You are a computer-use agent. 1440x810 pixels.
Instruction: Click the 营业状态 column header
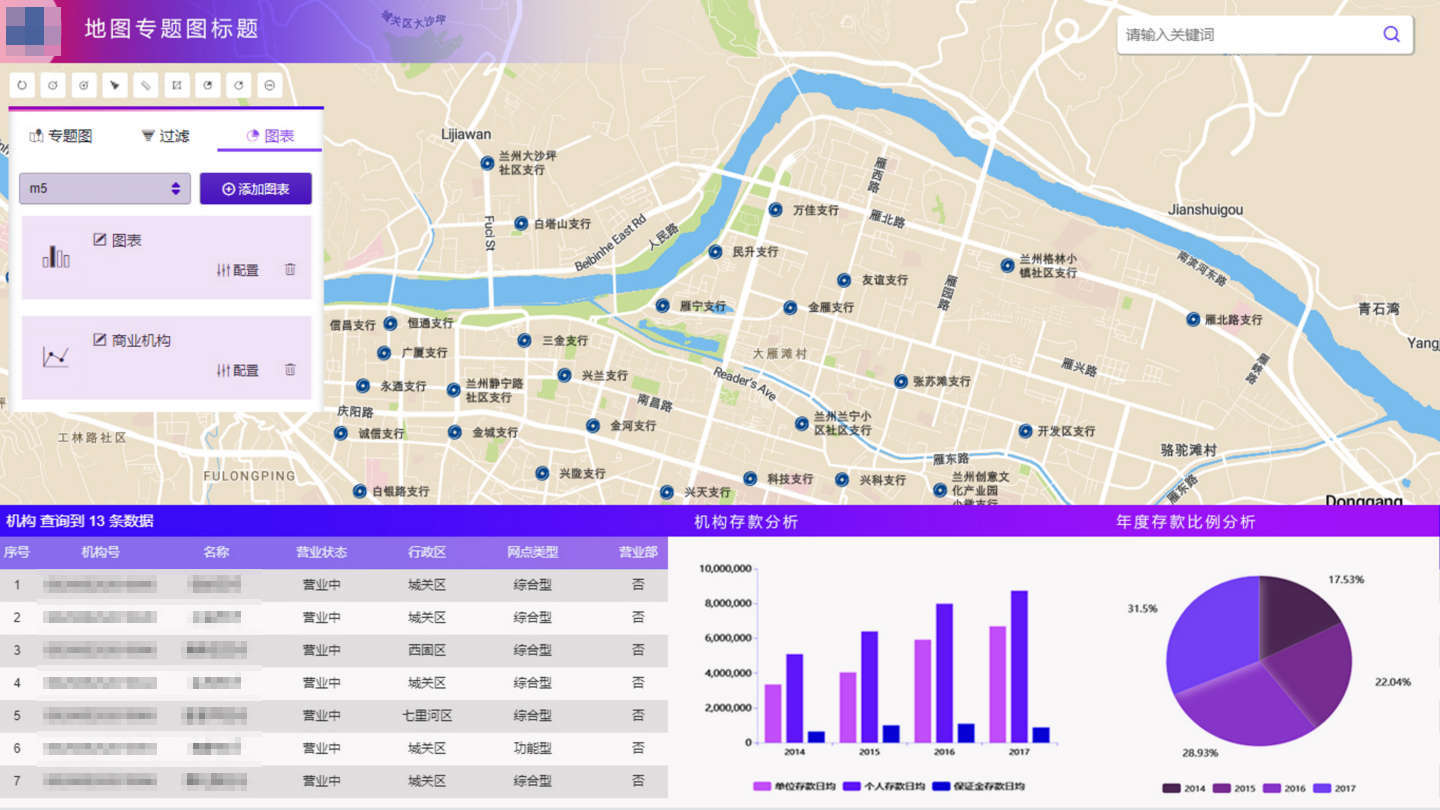click(321, 552)
